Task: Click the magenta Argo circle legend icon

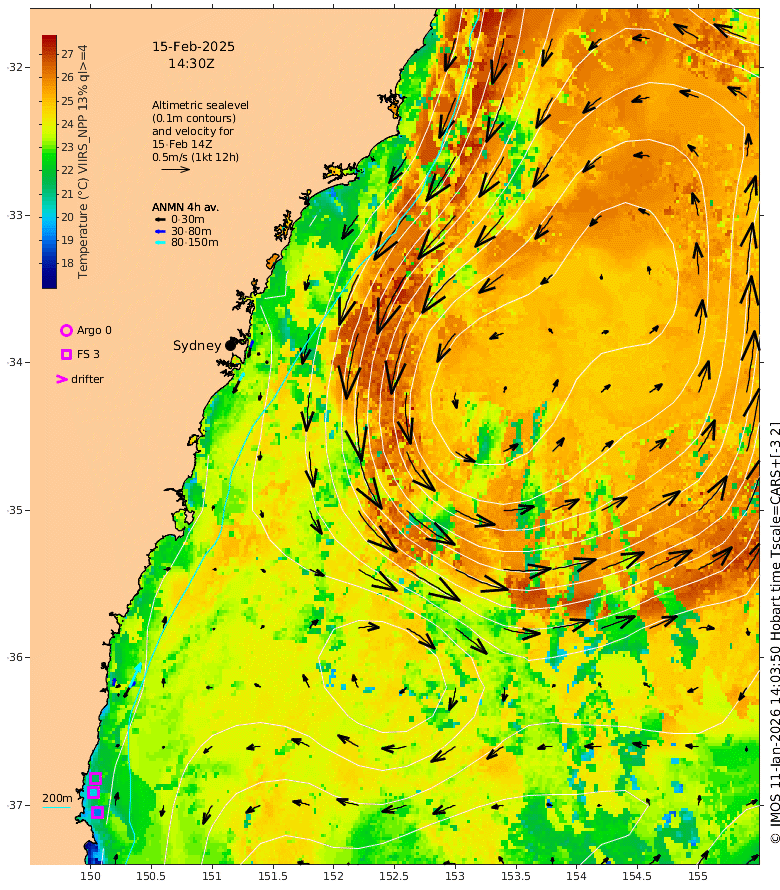Action: 66,330
